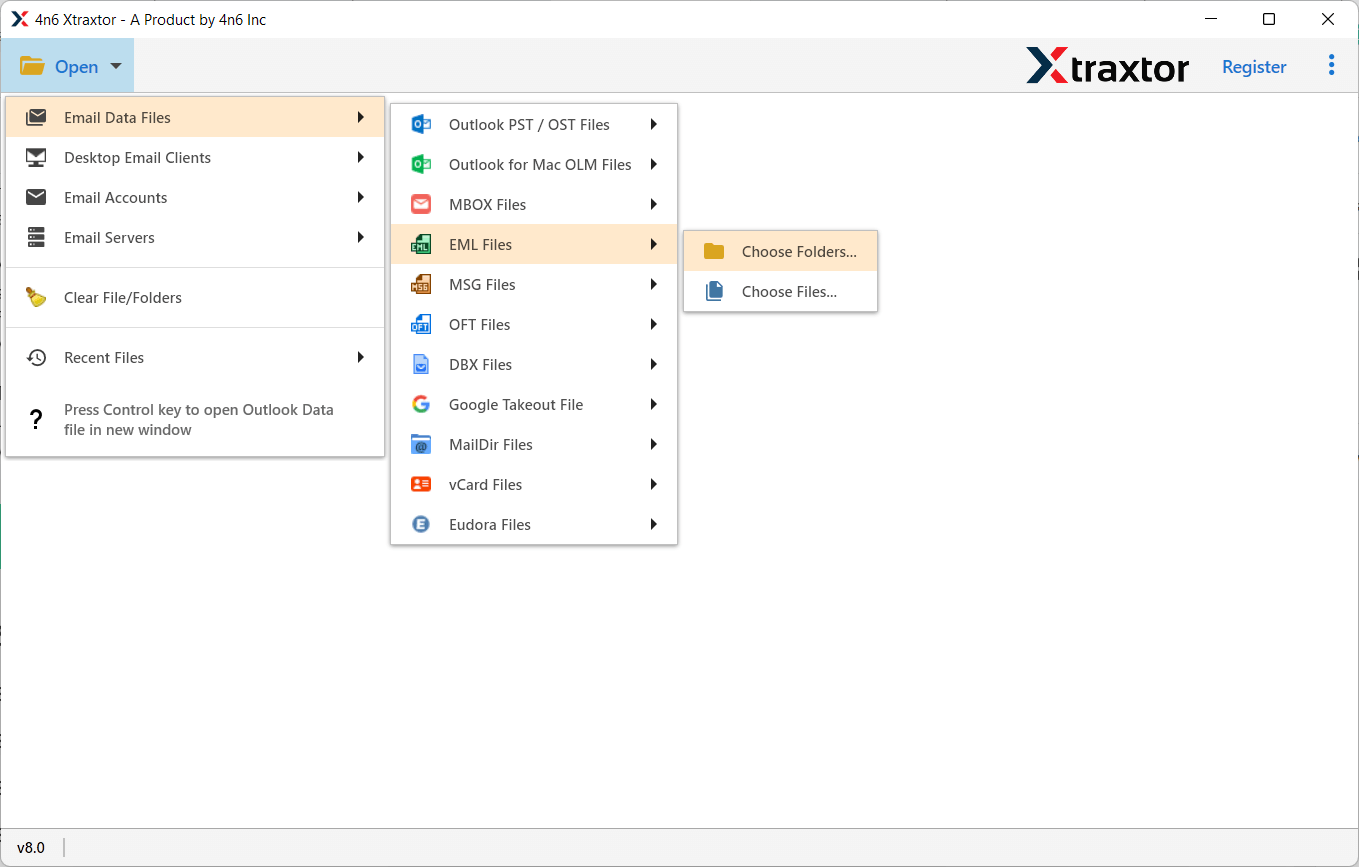The width and height of the screenshot is (1359, 867).
Task: Open the Google Takeout File menu item
Action: click(x=534, y=404)
